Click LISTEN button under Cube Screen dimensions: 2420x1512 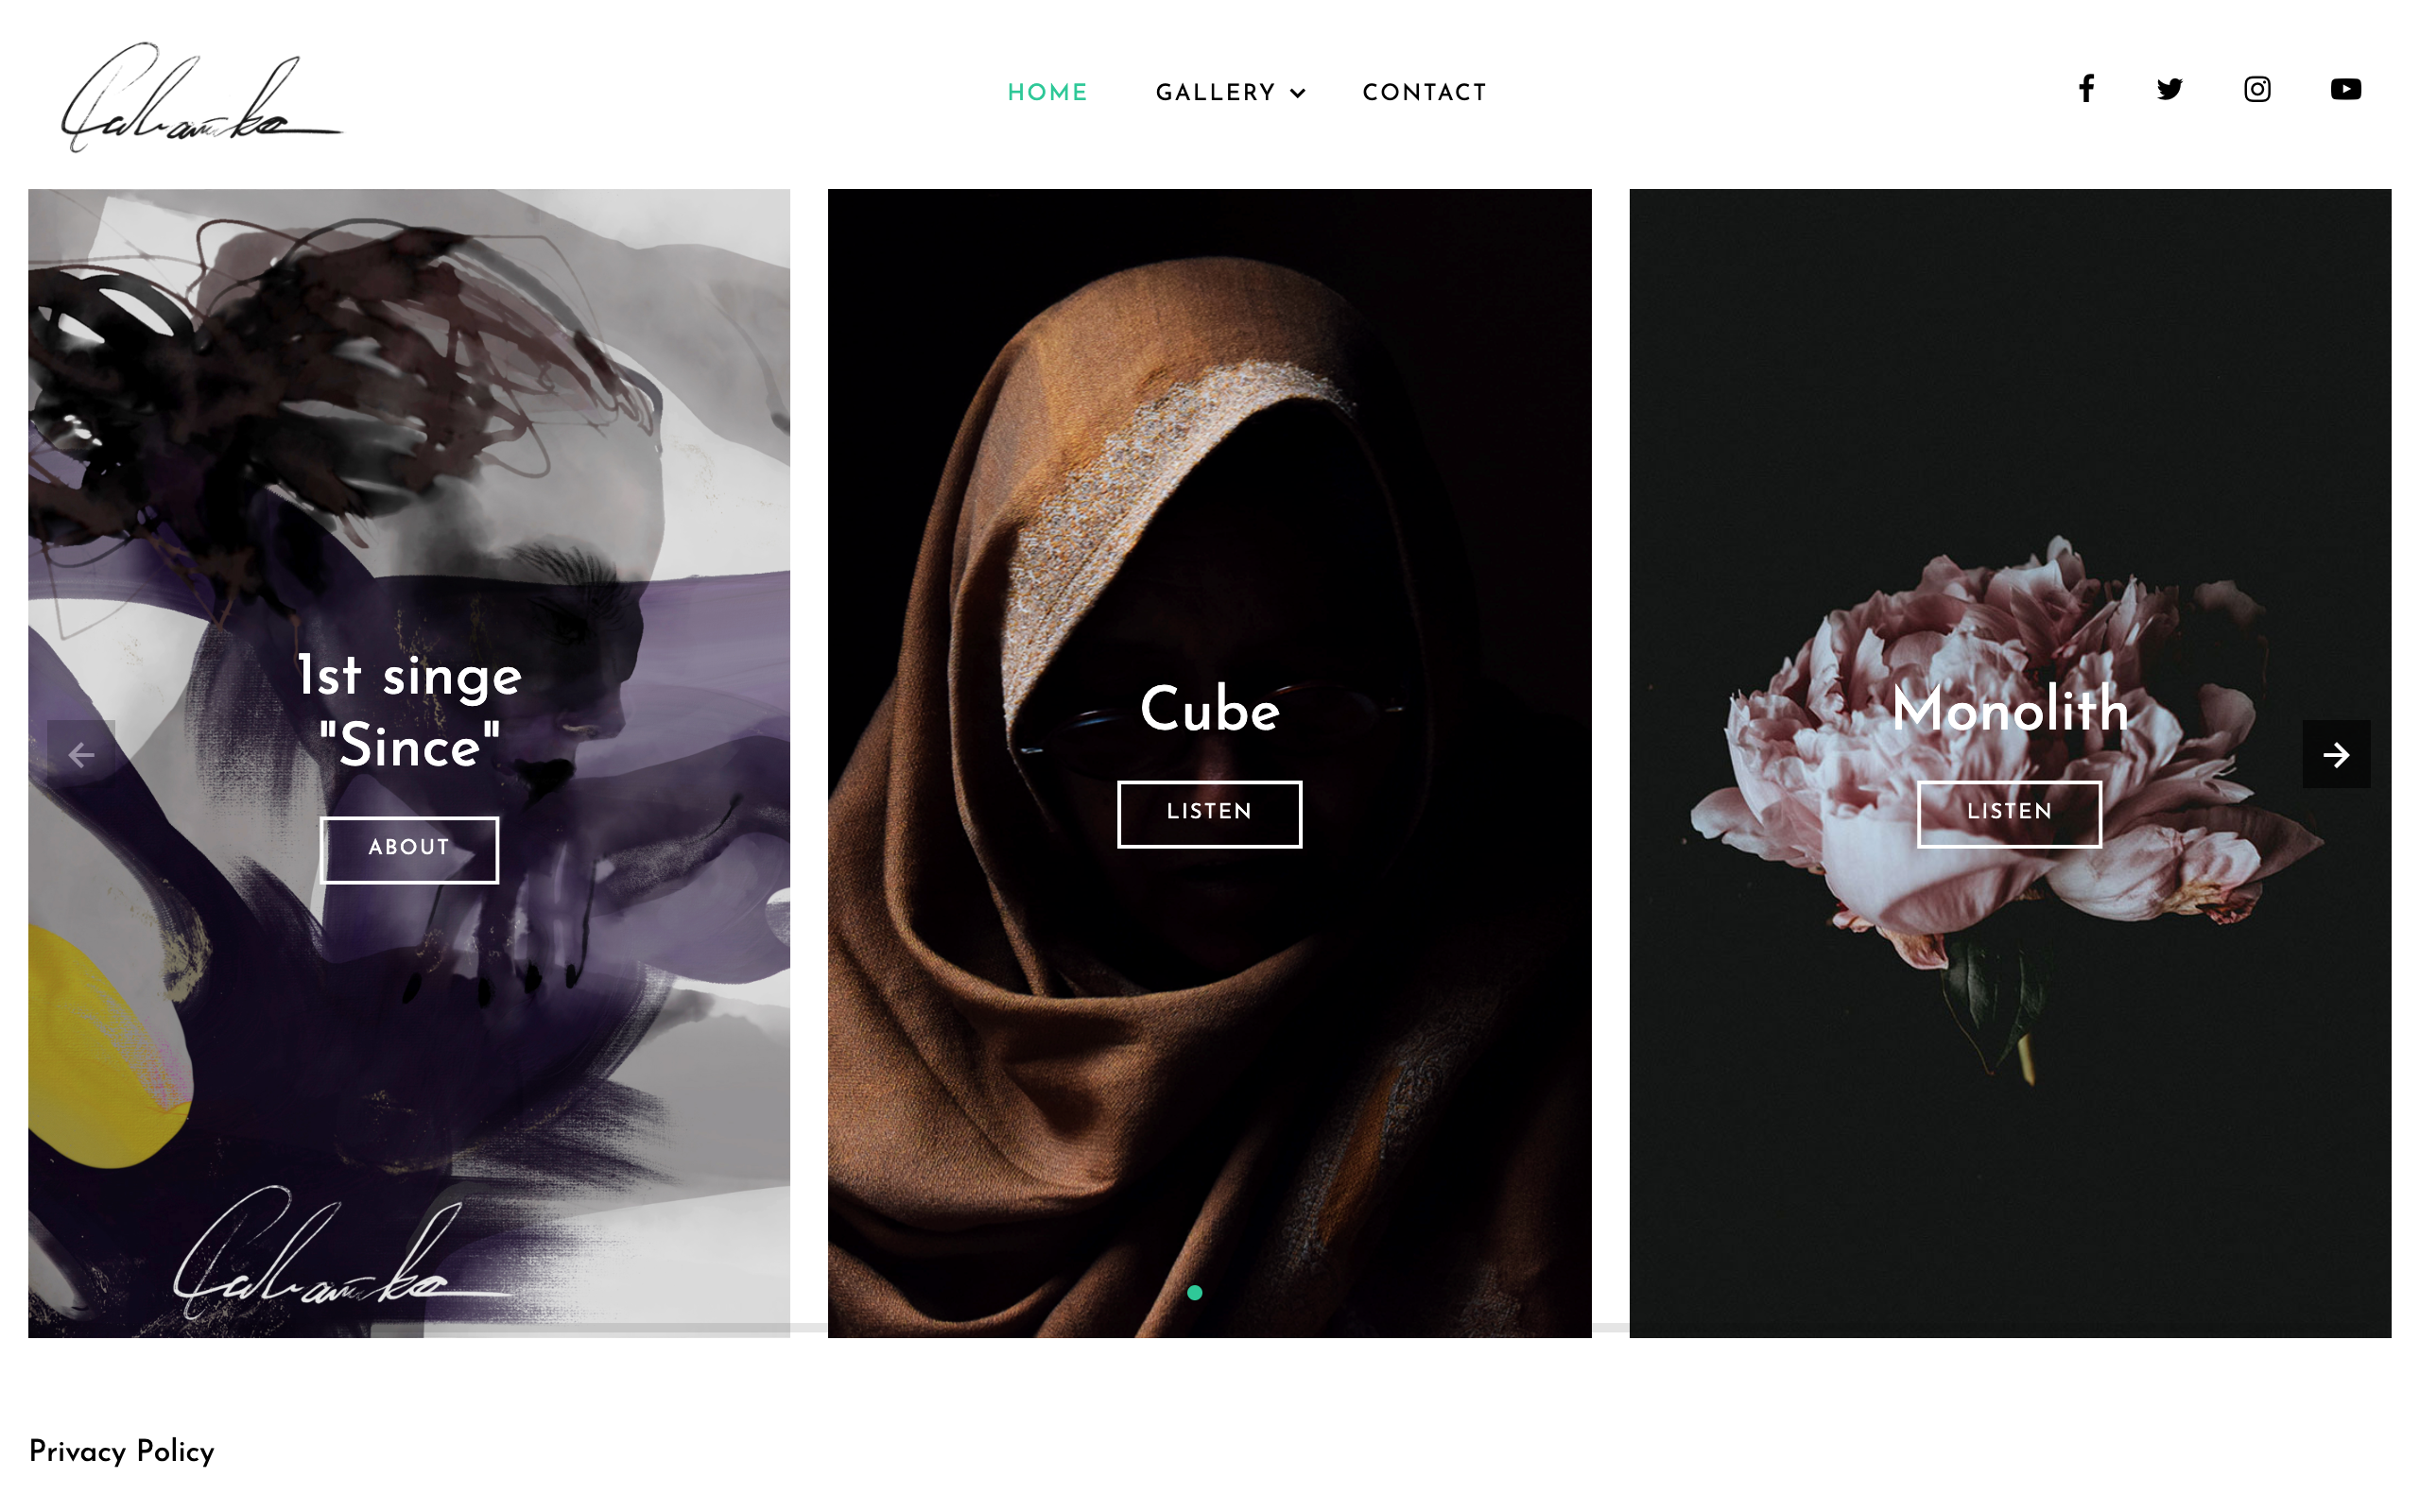(1209, 814)
